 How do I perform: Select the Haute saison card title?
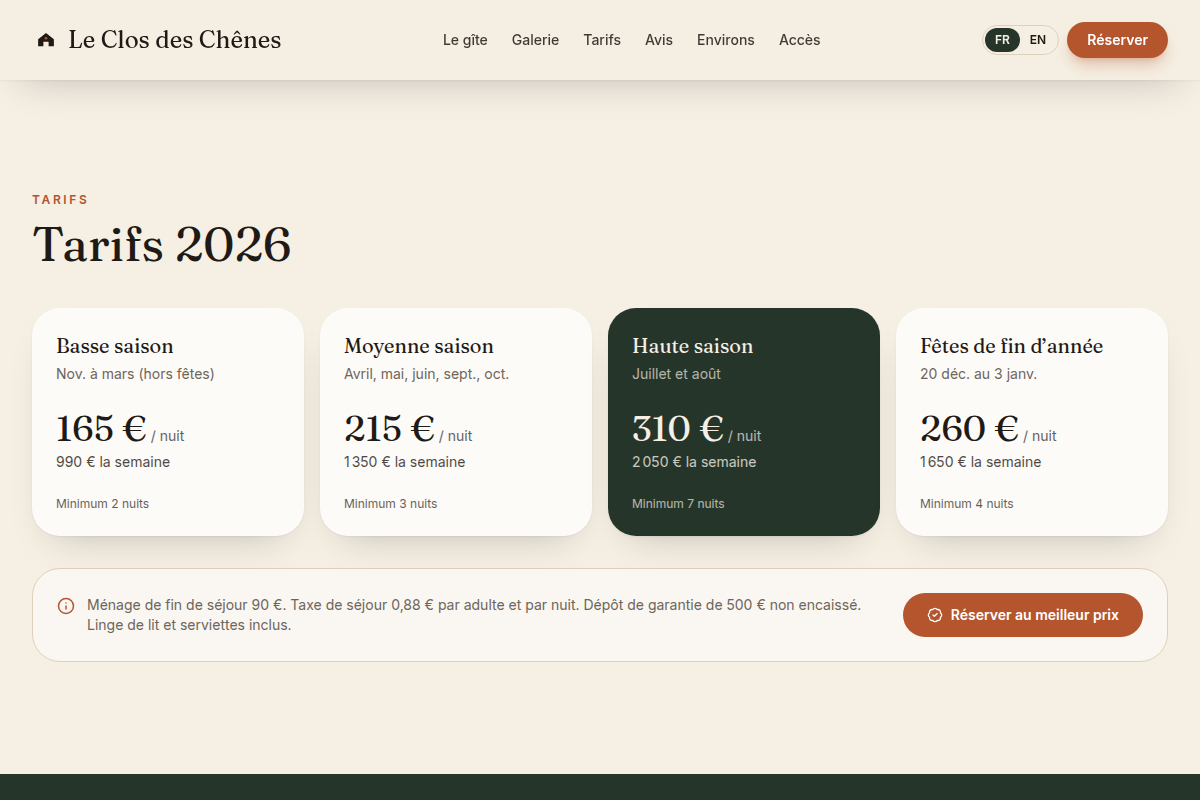[x=693, y=346]
